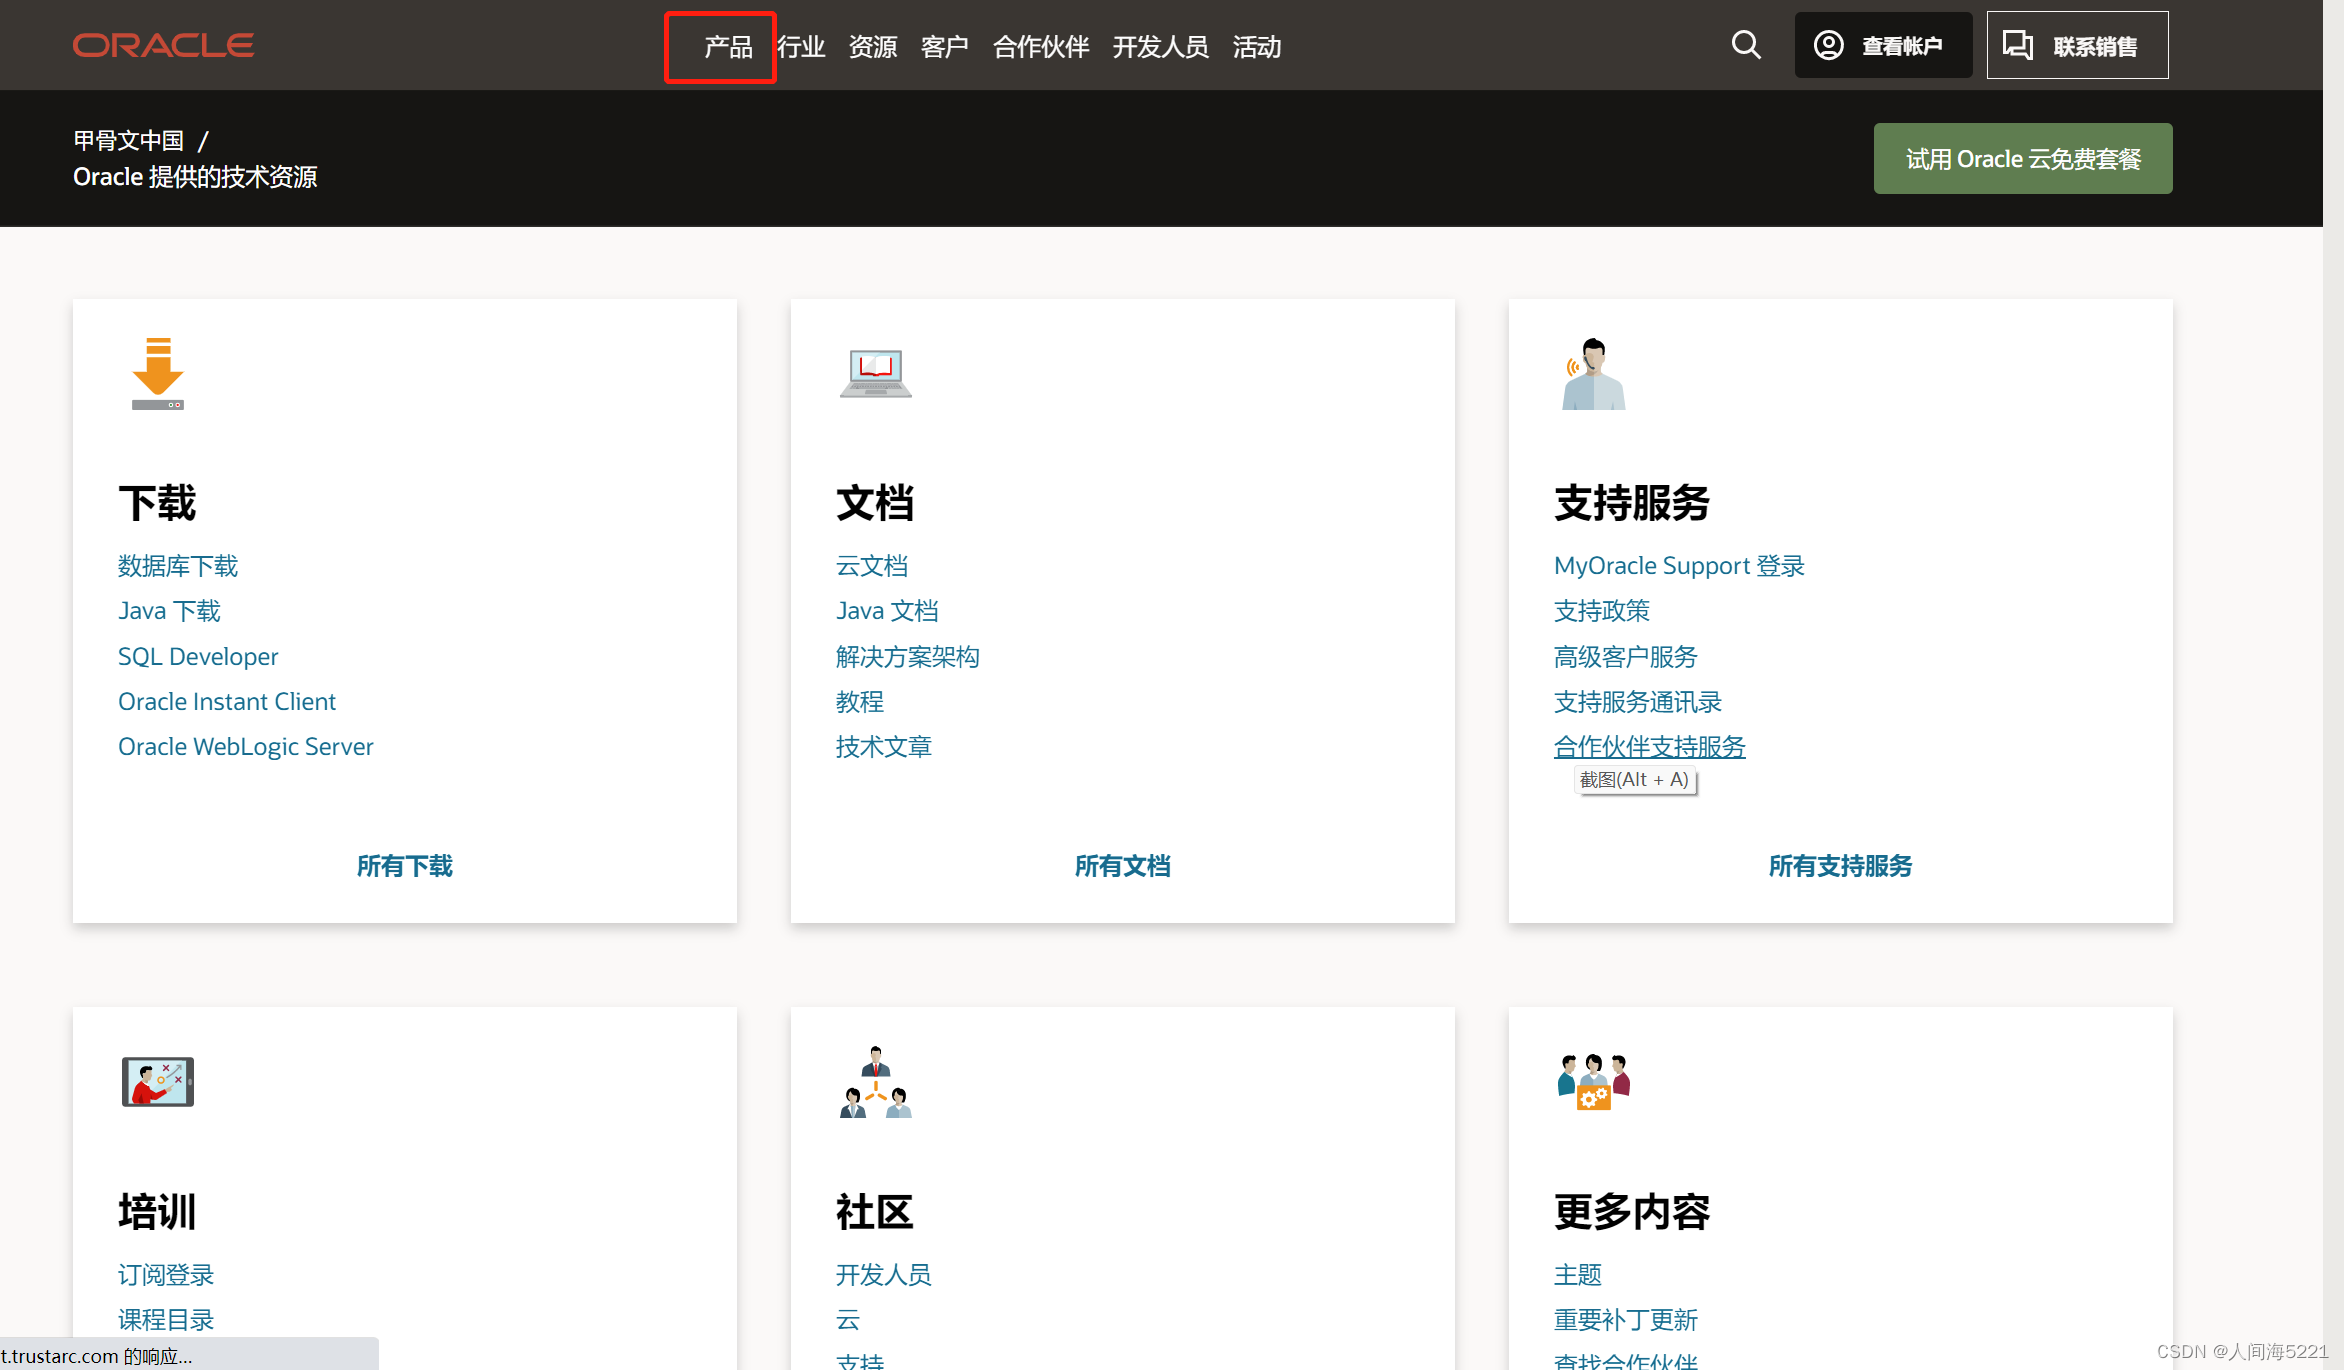Open the 合作伙伴 menu

[1041, 47]
